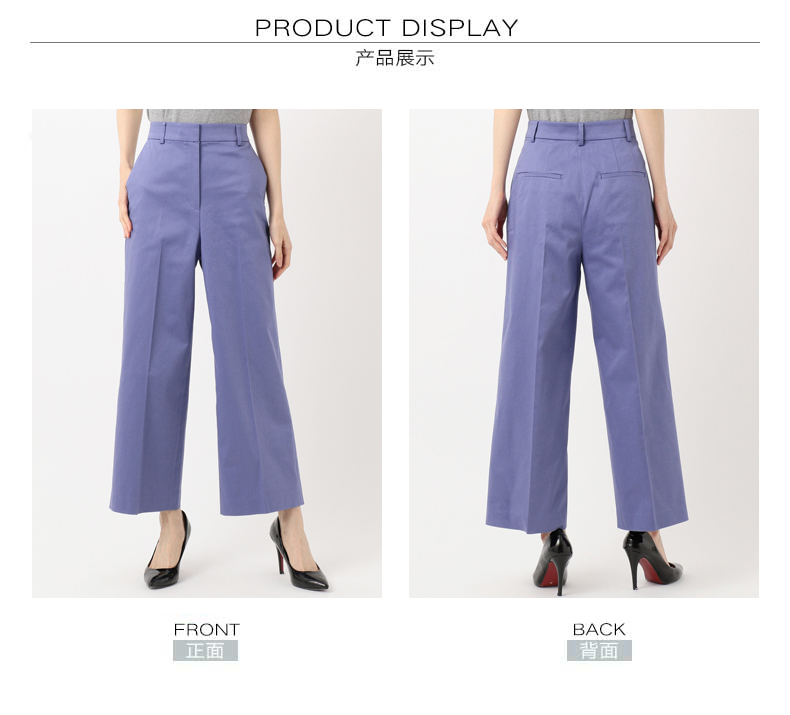This screenshot has width=790, height=715.
Task: Open the front view pants photo
Action: click(x=207, y=353)
